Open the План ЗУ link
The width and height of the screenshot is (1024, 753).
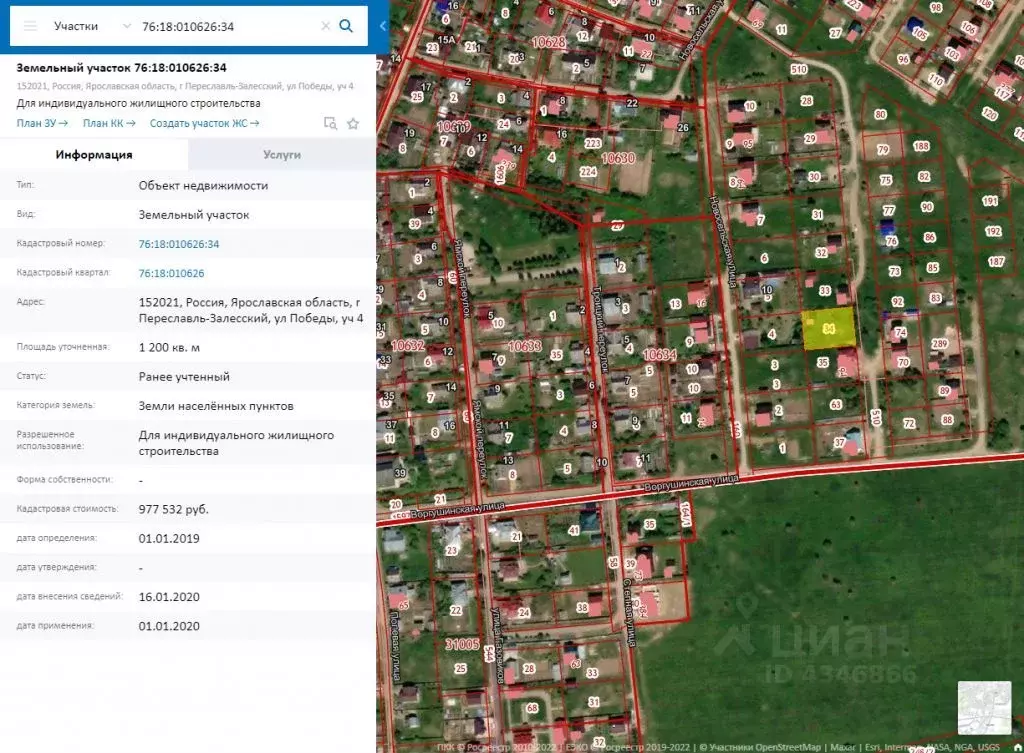coord(42,123)
